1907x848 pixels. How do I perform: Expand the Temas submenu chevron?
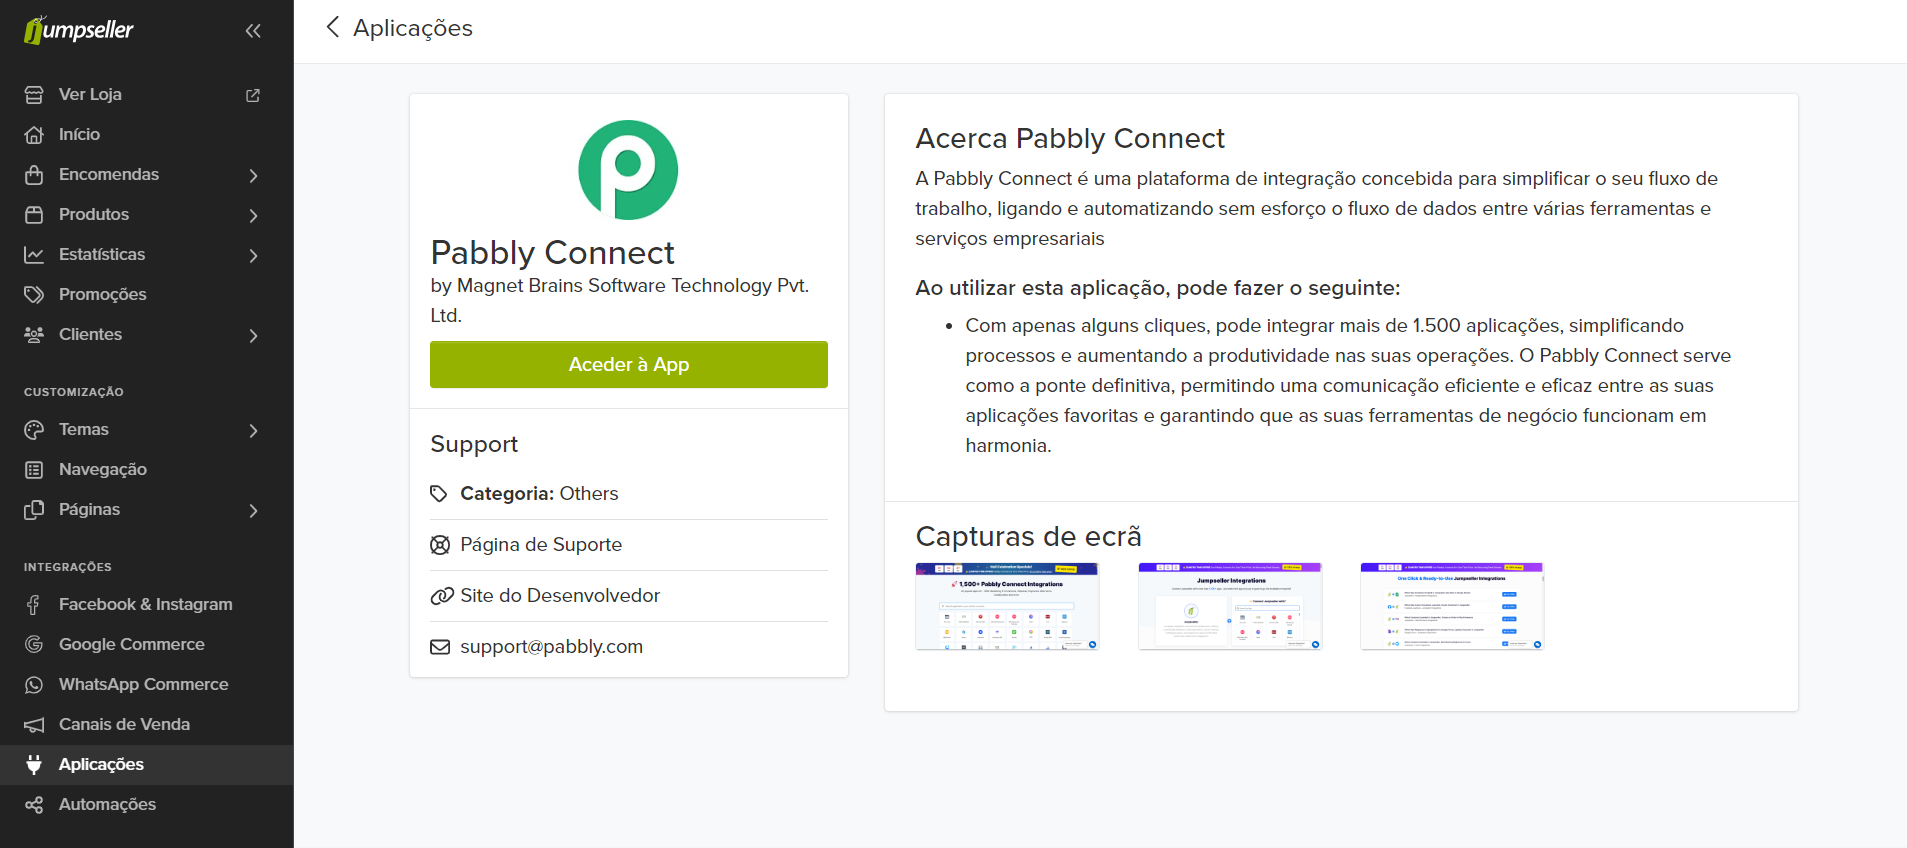[x=253, y=431]
